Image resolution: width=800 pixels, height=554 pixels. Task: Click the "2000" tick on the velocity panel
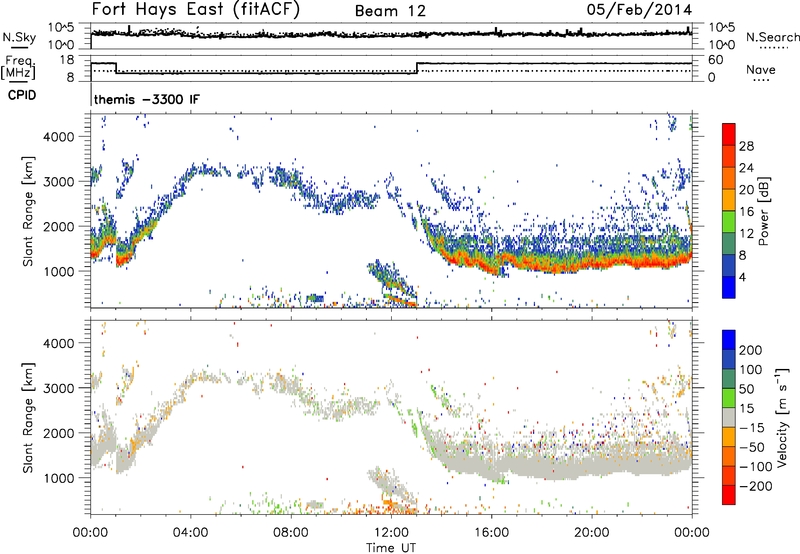point(58,433)
